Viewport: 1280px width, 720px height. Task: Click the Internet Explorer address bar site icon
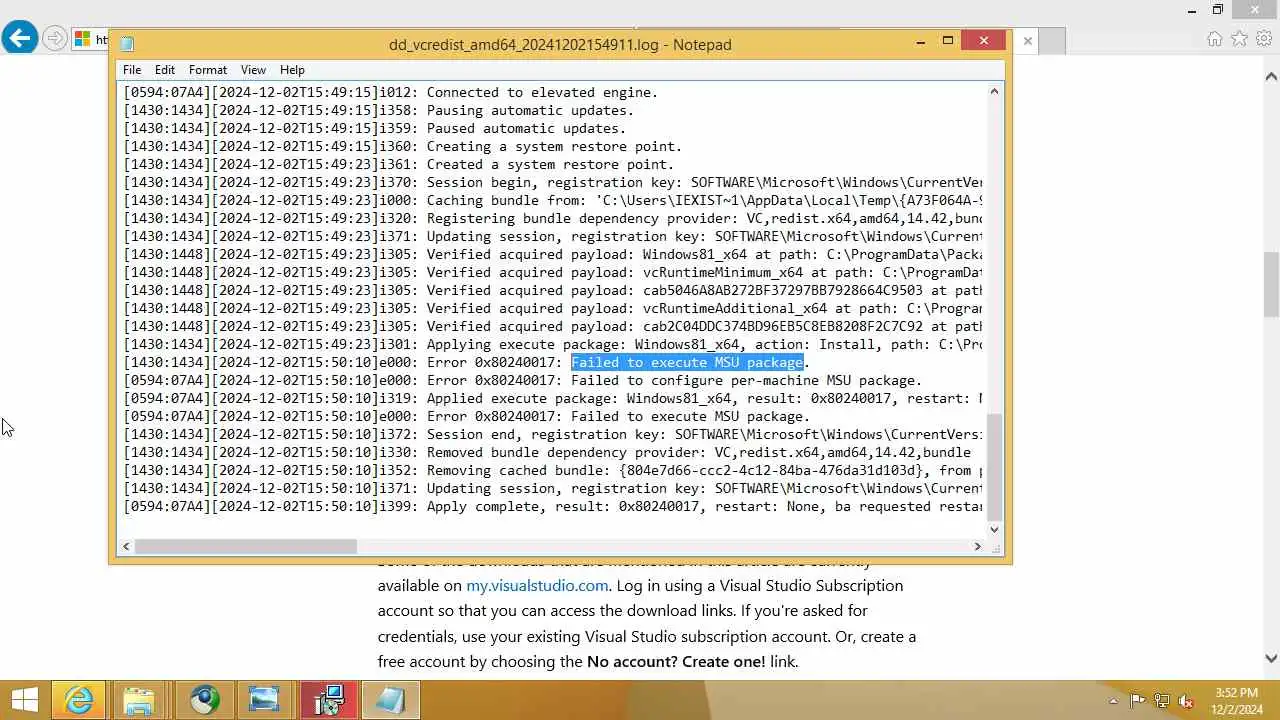pos(83,40)
